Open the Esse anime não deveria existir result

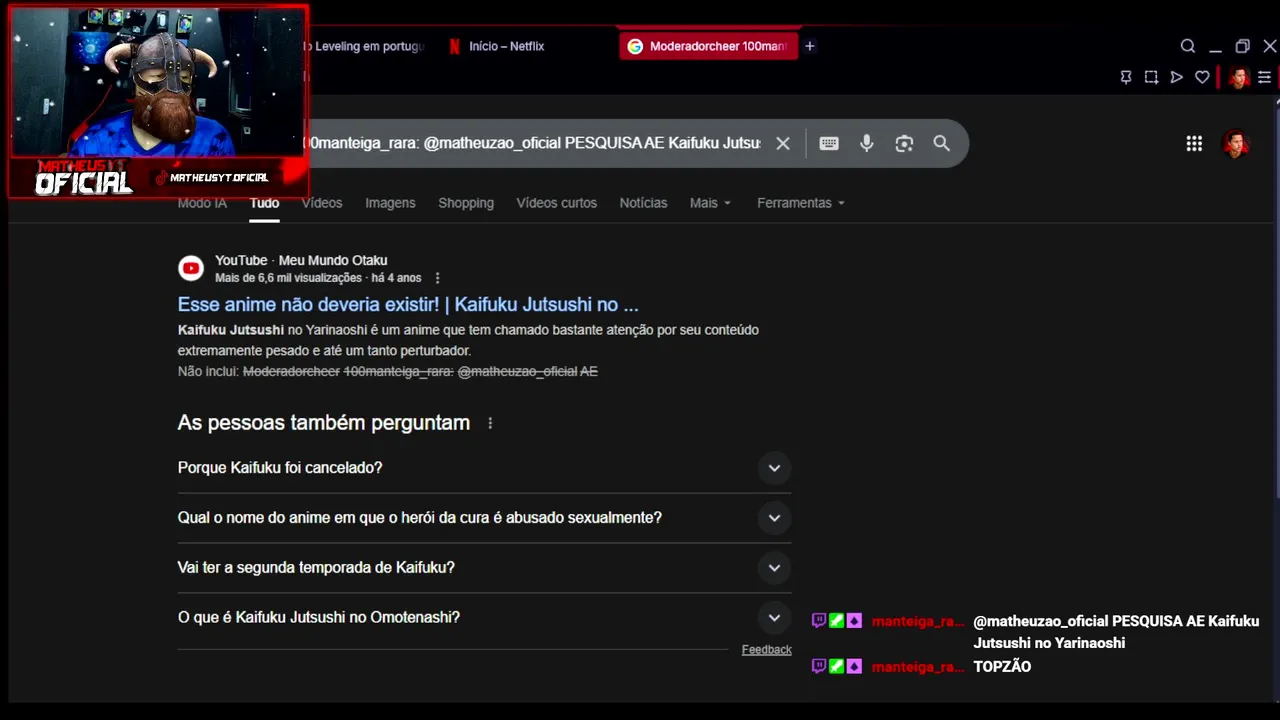click(408, 305)
